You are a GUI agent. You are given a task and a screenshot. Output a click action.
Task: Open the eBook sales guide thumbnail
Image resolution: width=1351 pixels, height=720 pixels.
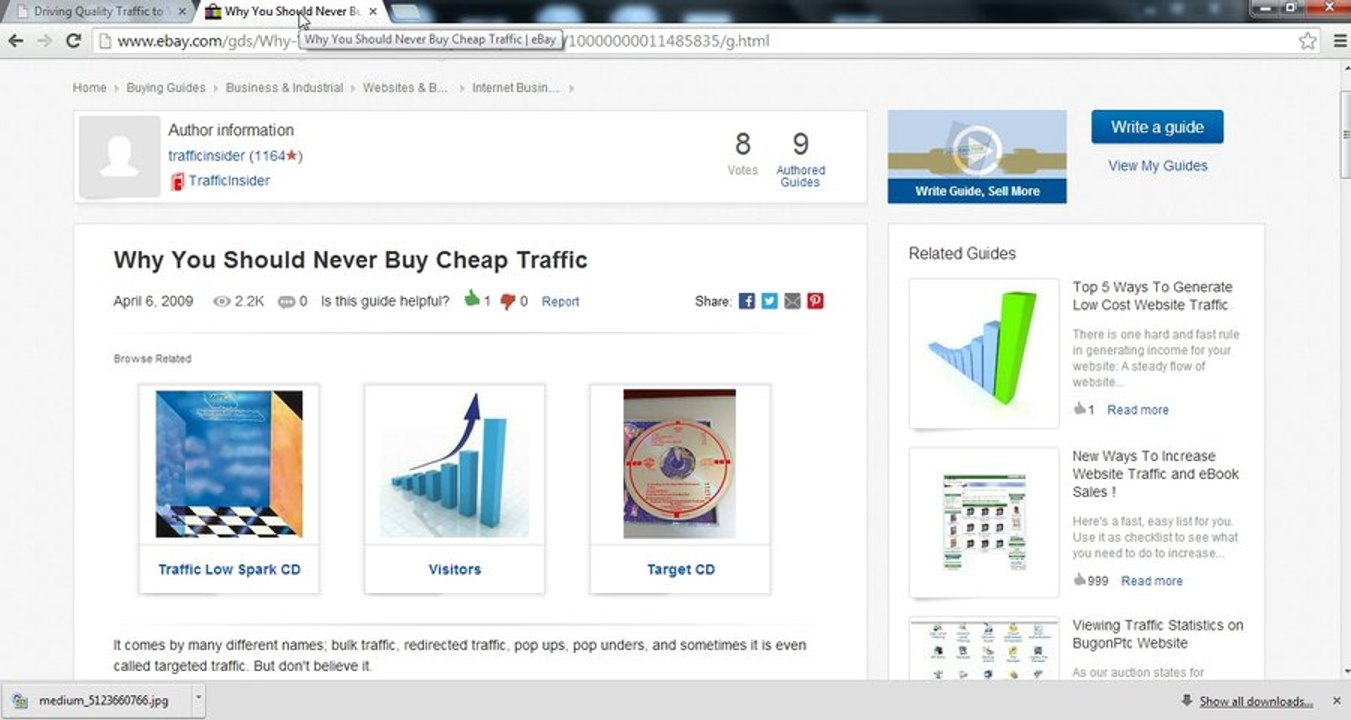tap(984, 522)
